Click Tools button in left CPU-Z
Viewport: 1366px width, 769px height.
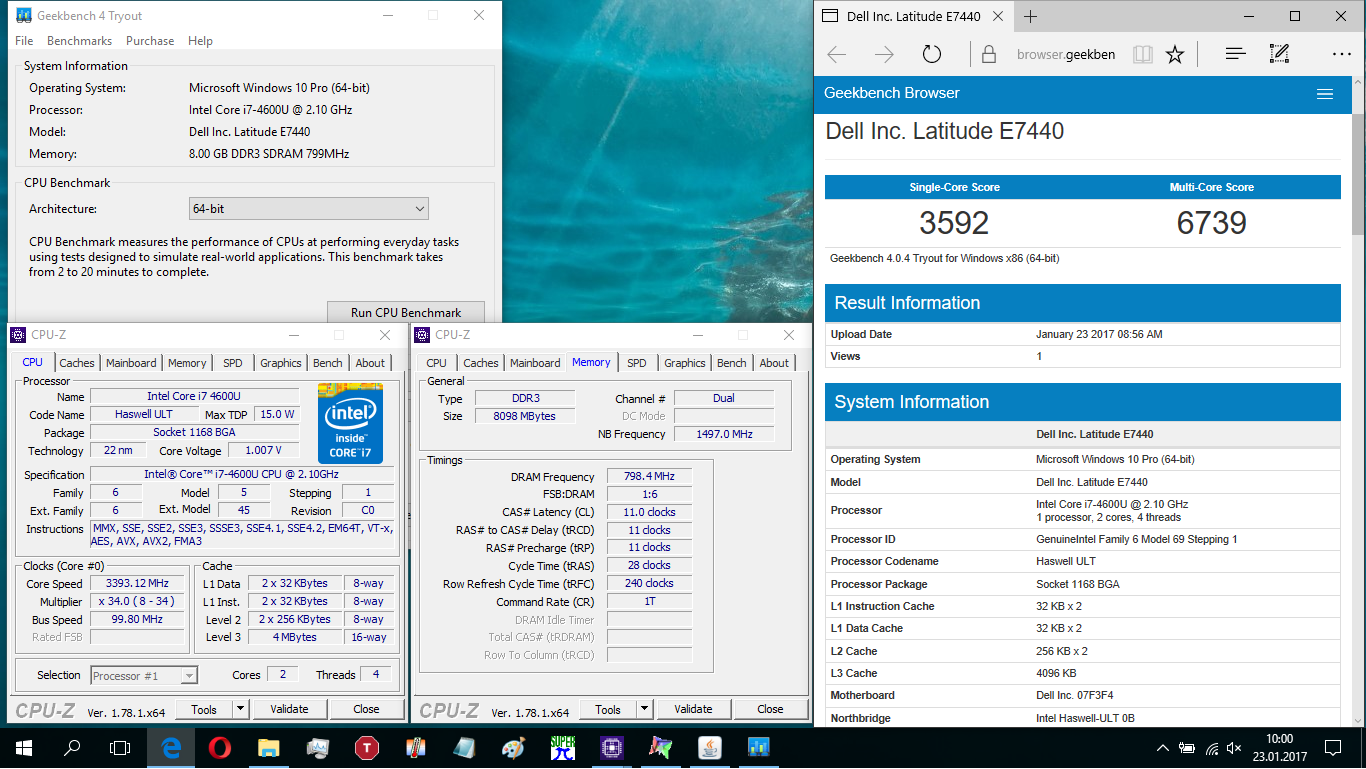(x=204, y=709)
